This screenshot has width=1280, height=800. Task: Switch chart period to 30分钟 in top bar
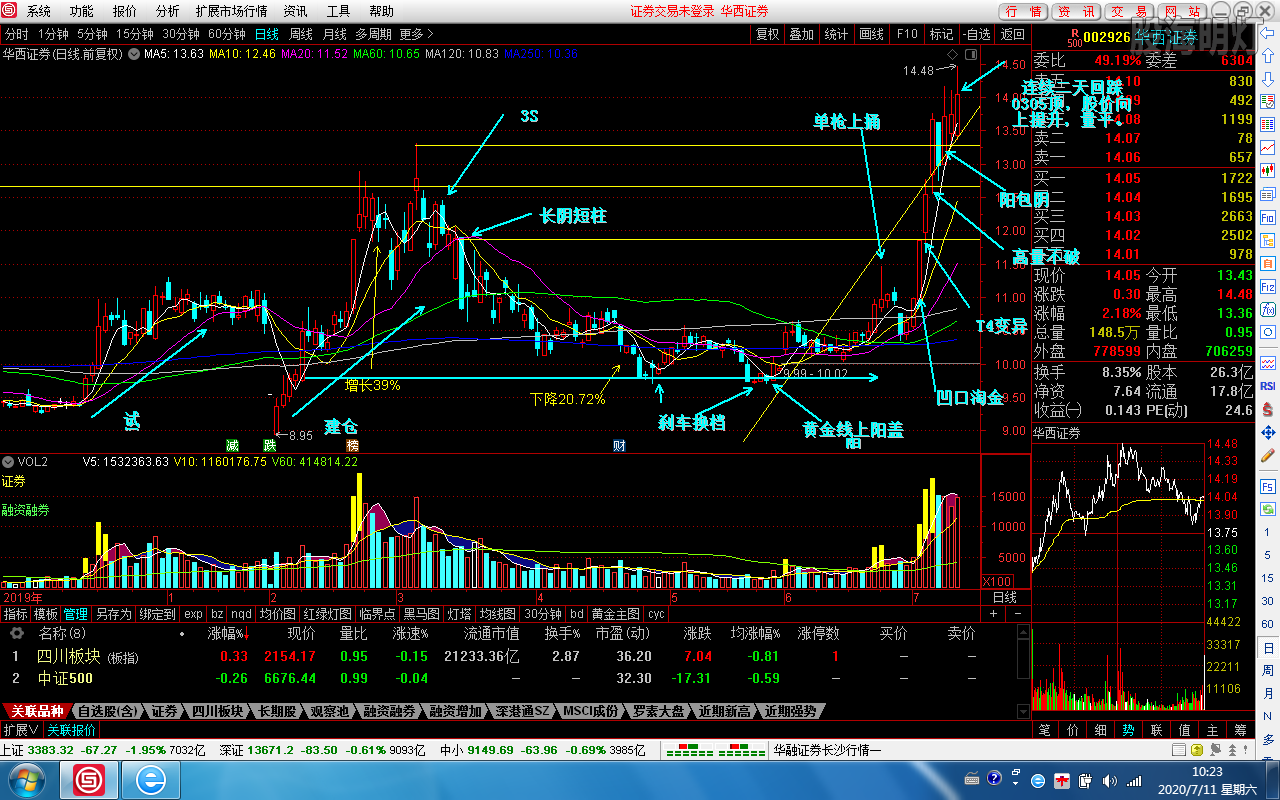click(x=180, y=34)
